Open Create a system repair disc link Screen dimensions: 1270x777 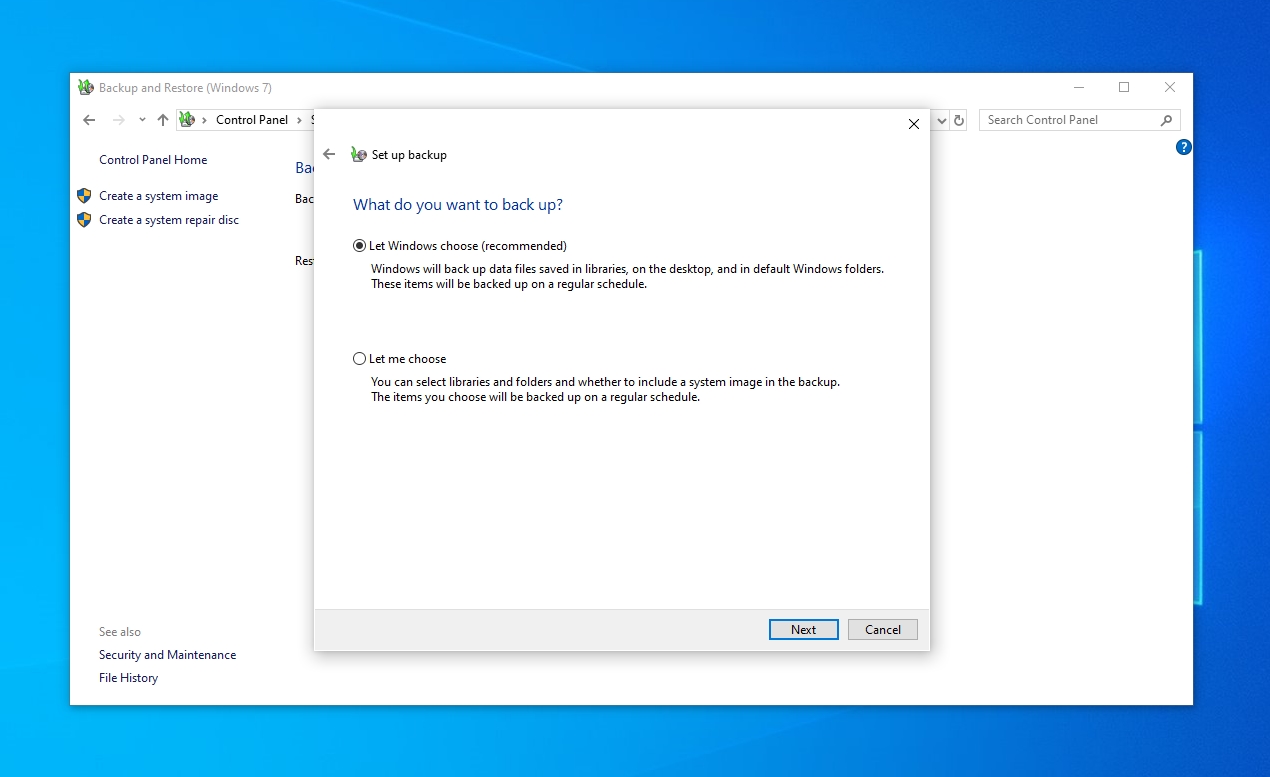click(169, 220)
